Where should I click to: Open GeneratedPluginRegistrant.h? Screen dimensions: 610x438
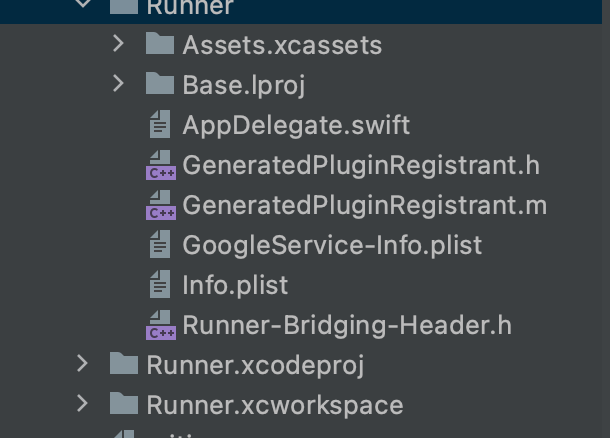[x=361, y=166]
